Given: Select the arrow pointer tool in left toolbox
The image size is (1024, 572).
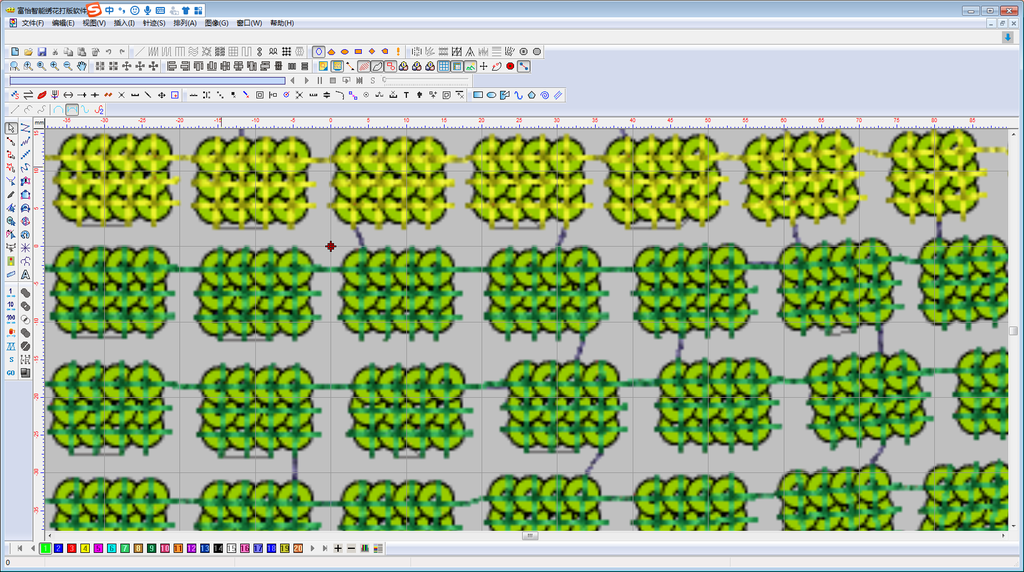Looking at the screenshot, I should (x=11, y=128).
